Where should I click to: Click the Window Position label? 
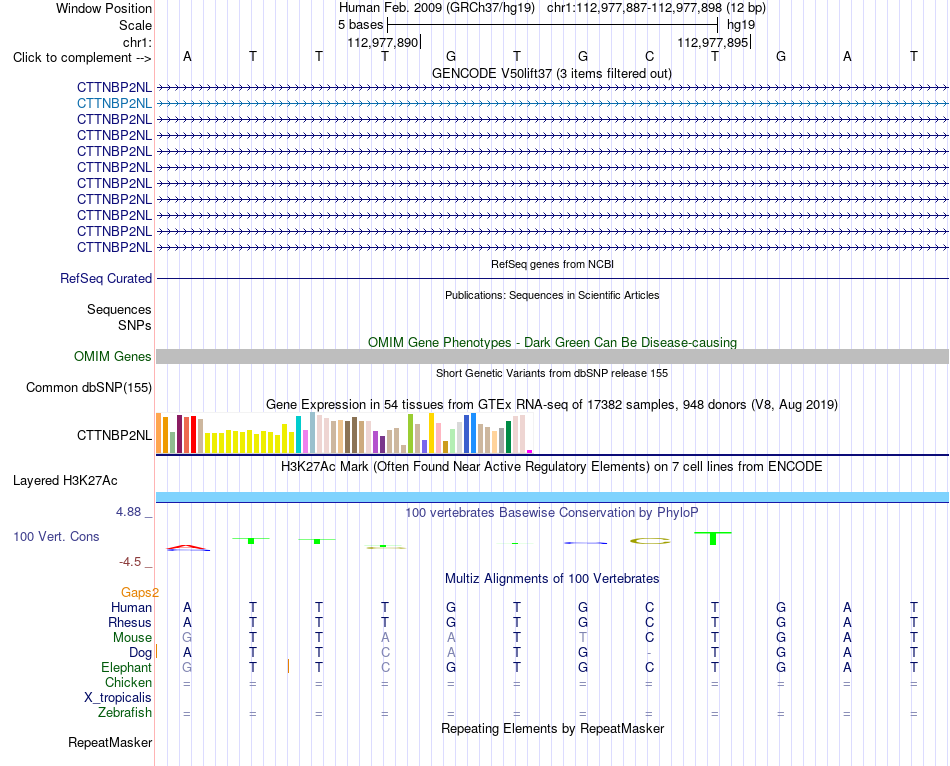click(104, 8)
